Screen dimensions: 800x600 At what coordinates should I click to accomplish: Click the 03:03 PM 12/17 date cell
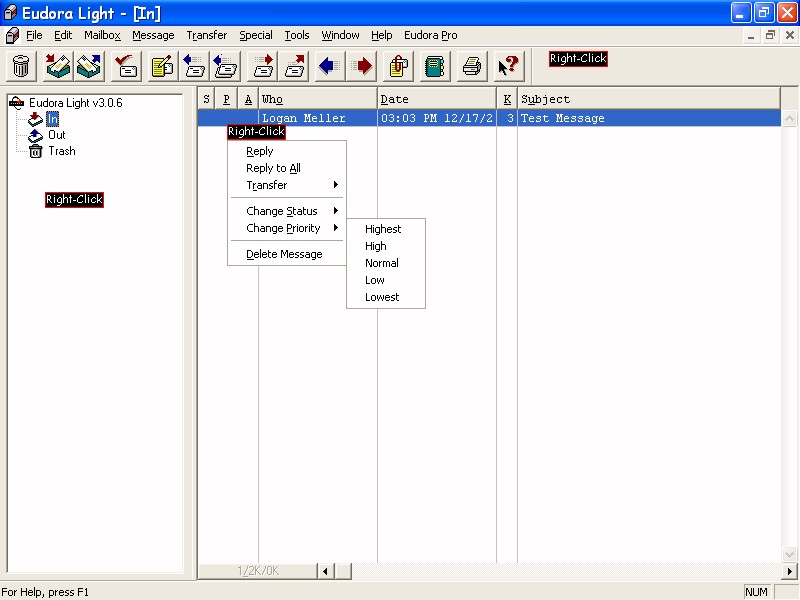[437, 118]
